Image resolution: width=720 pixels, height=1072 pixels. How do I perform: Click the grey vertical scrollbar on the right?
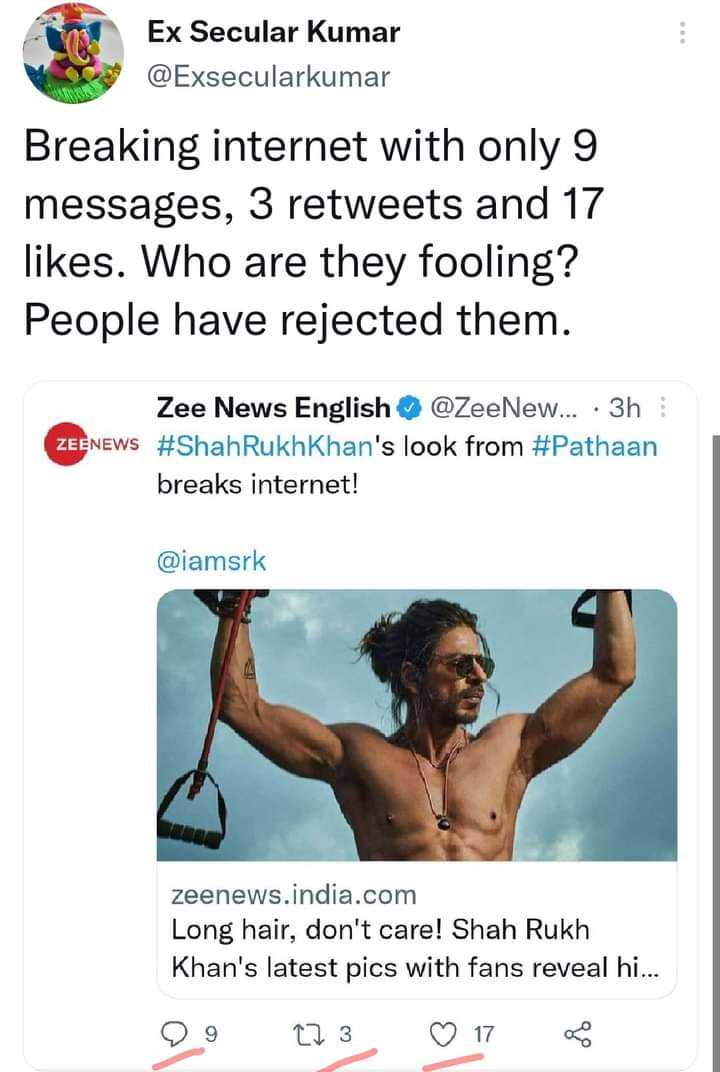click(715, 752)
